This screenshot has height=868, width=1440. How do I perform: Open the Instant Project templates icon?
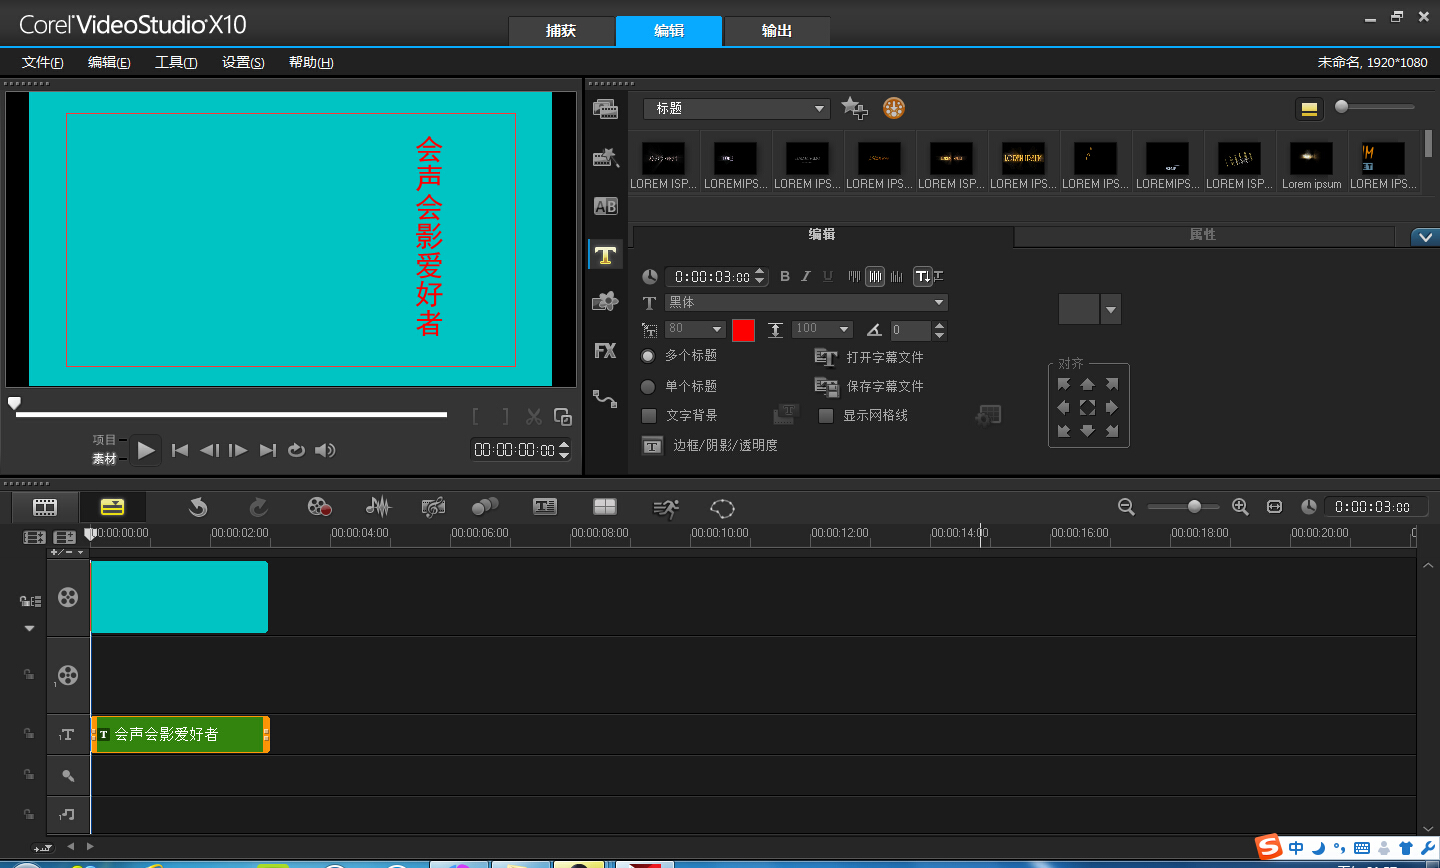[605, 157]
